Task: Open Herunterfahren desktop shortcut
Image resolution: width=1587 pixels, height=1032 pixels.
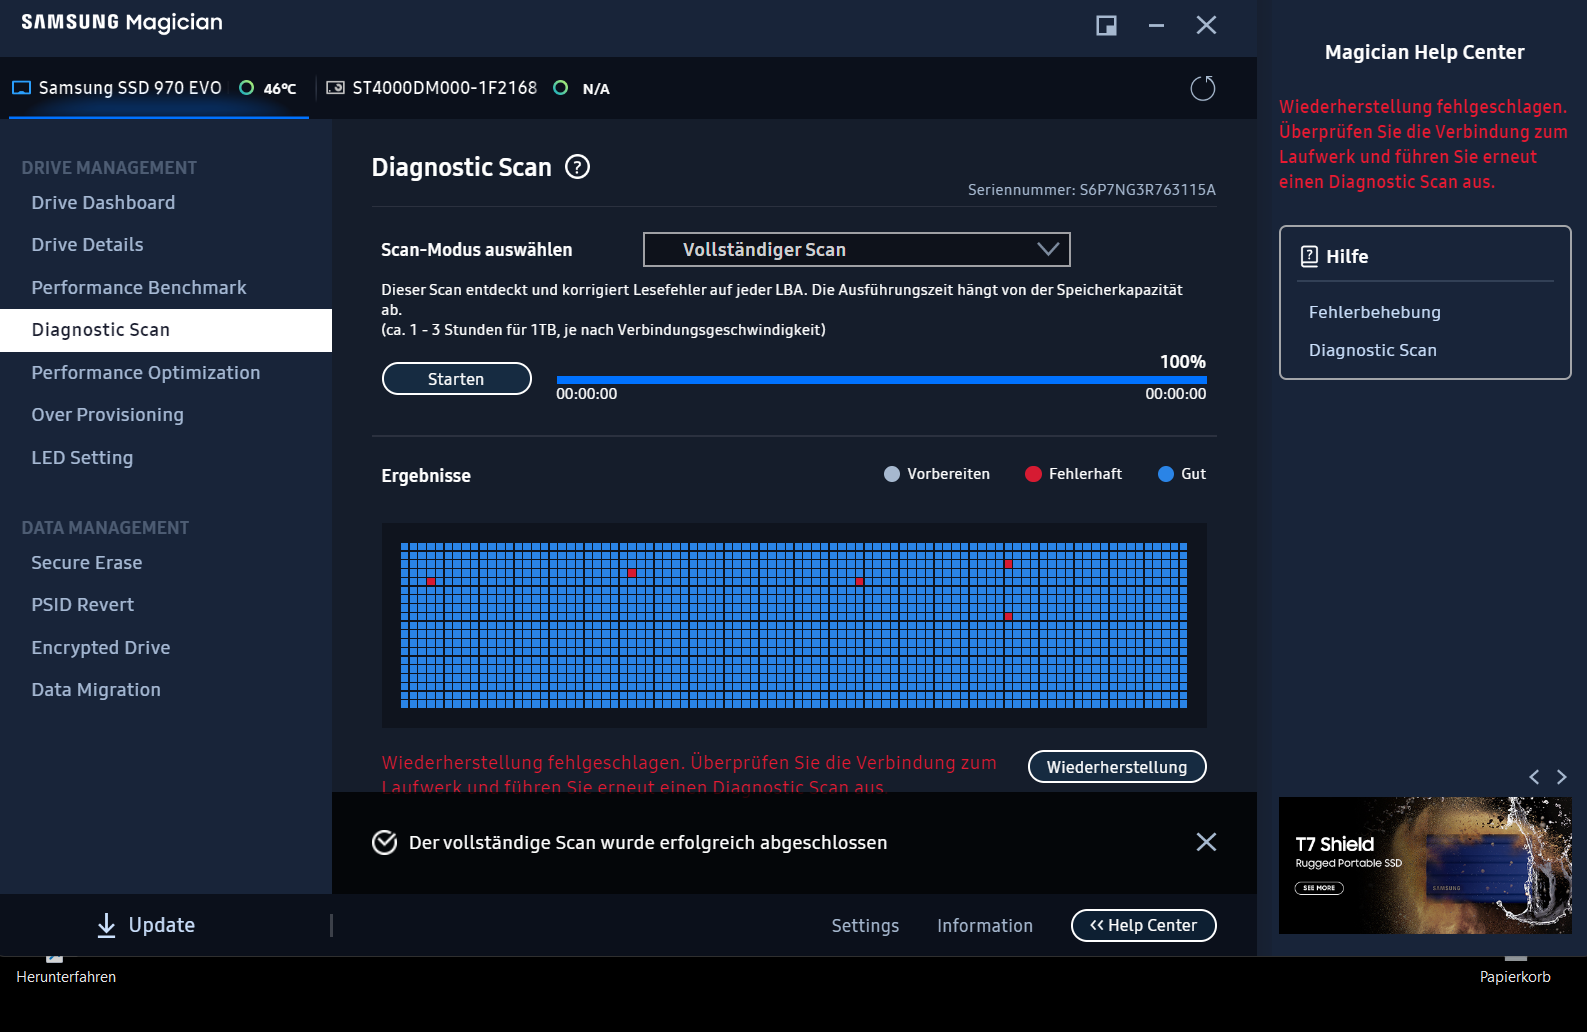Action: pos(66,976)
